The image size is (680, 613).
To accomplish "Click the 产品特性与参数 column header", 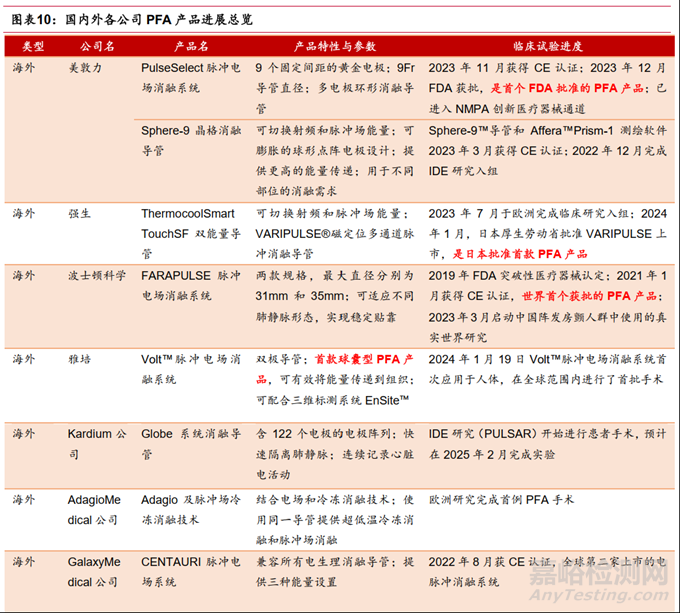I will click(x=335, y=46).
